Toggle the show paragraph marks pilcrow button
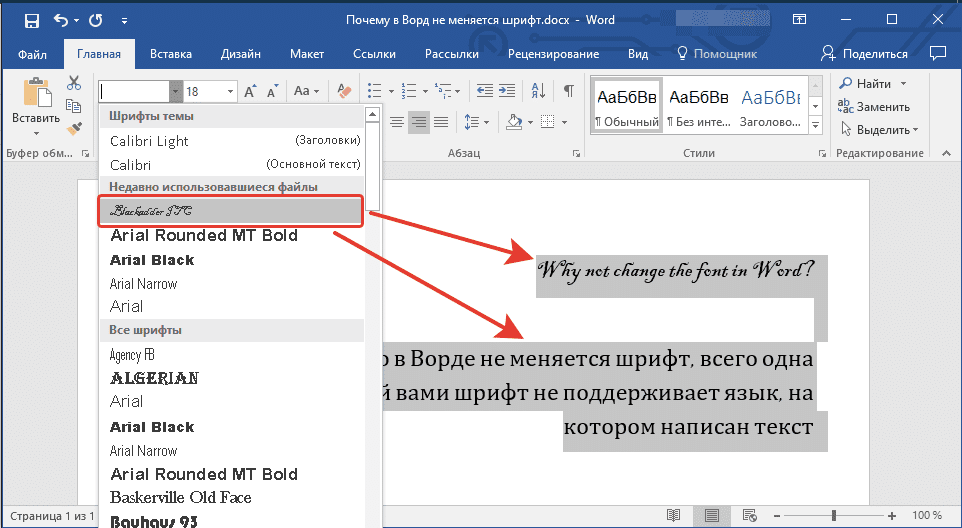Image resolution: width=962 pixels, height=528 pixels. [x=568, y=91]
